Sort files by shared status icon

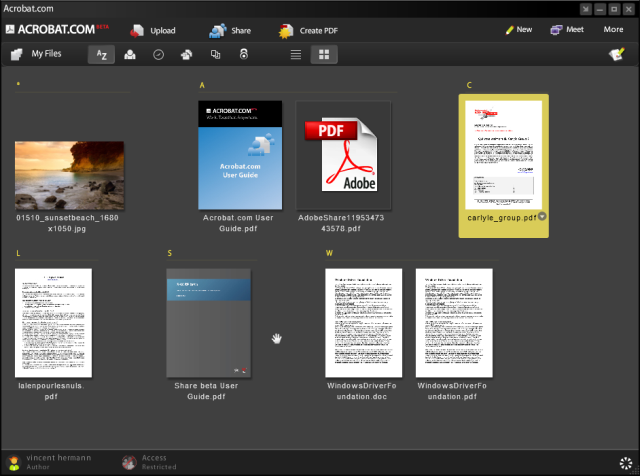click(x=187, y=54)
